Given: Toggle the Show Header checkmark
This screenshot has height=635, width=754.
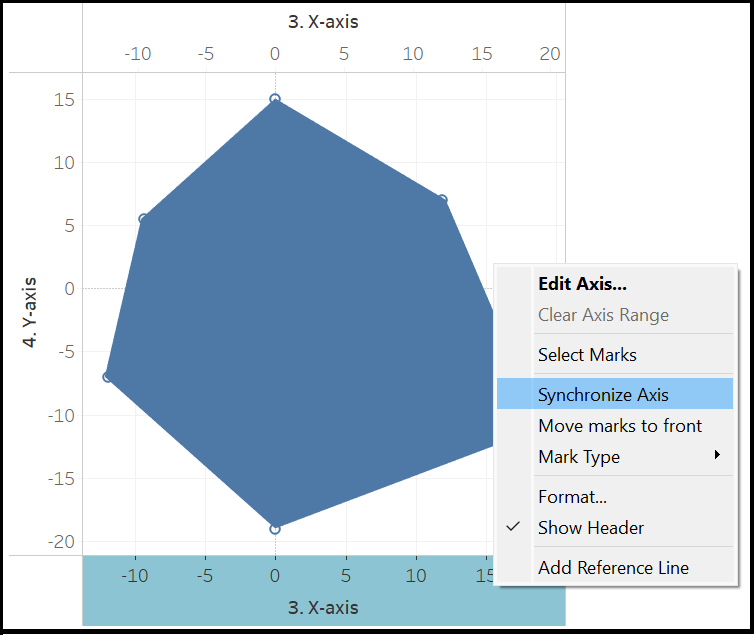Looking at the screenshot, I should pyautogui.click(x=514, y=527).
